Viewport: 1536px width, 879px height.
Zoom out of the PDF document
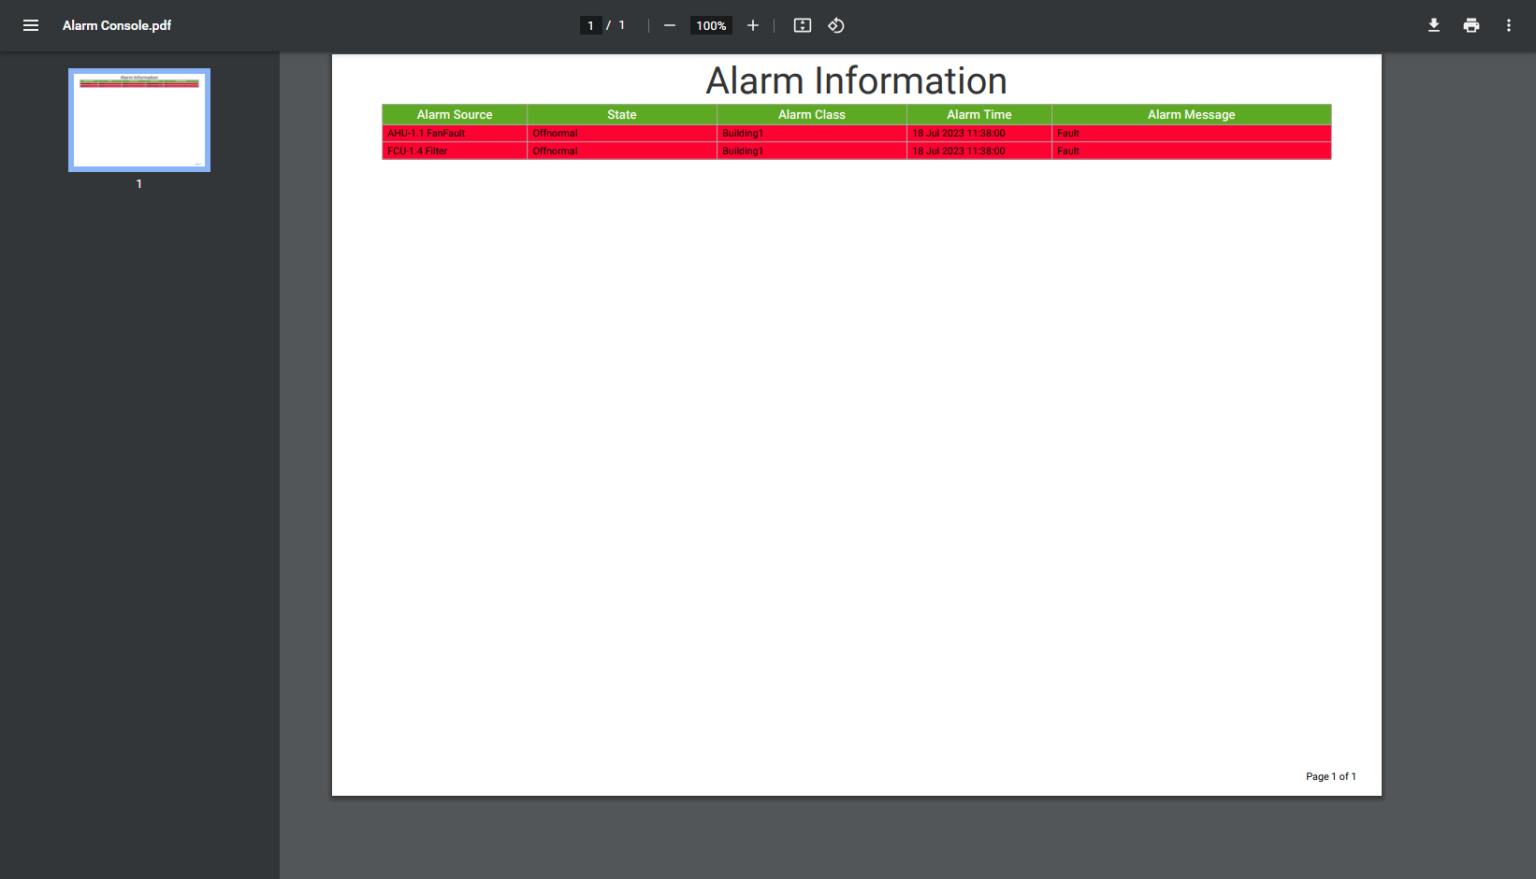669,25
